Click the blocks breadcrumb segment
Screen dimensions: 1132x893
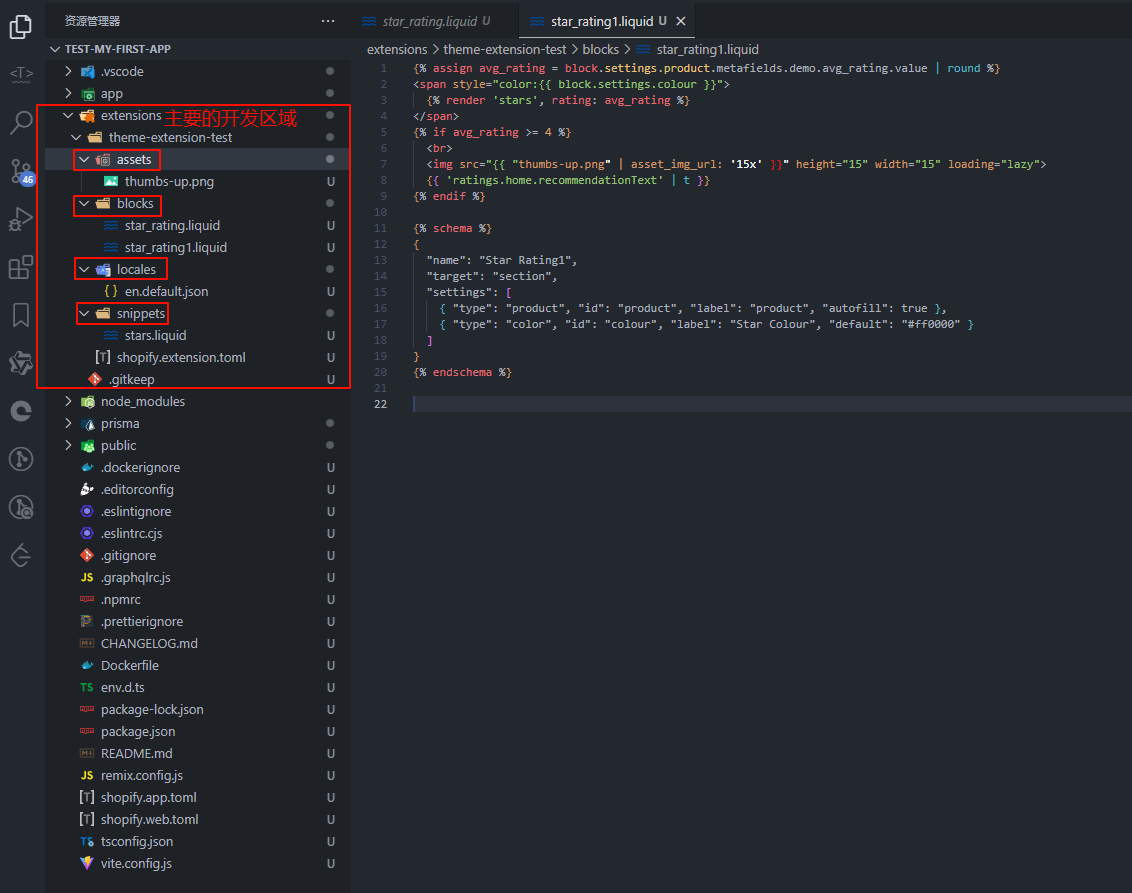click(x=600, y=49)
